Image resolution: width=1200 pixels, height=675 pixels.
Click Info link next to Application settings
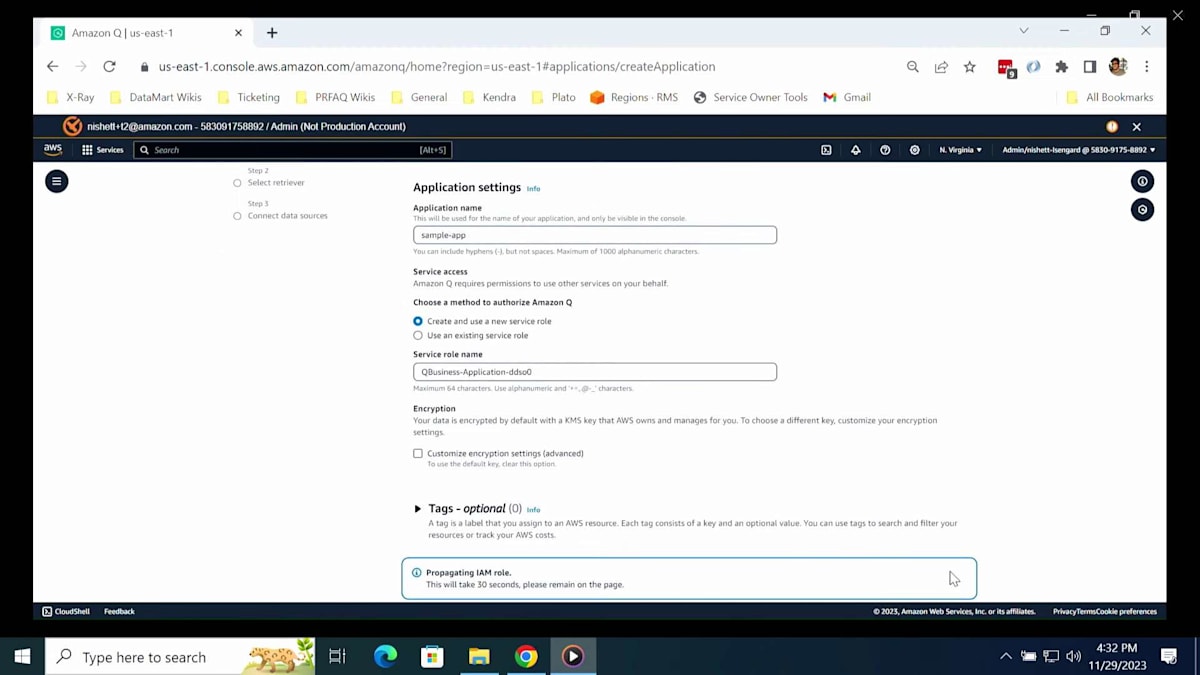(533, 189)
